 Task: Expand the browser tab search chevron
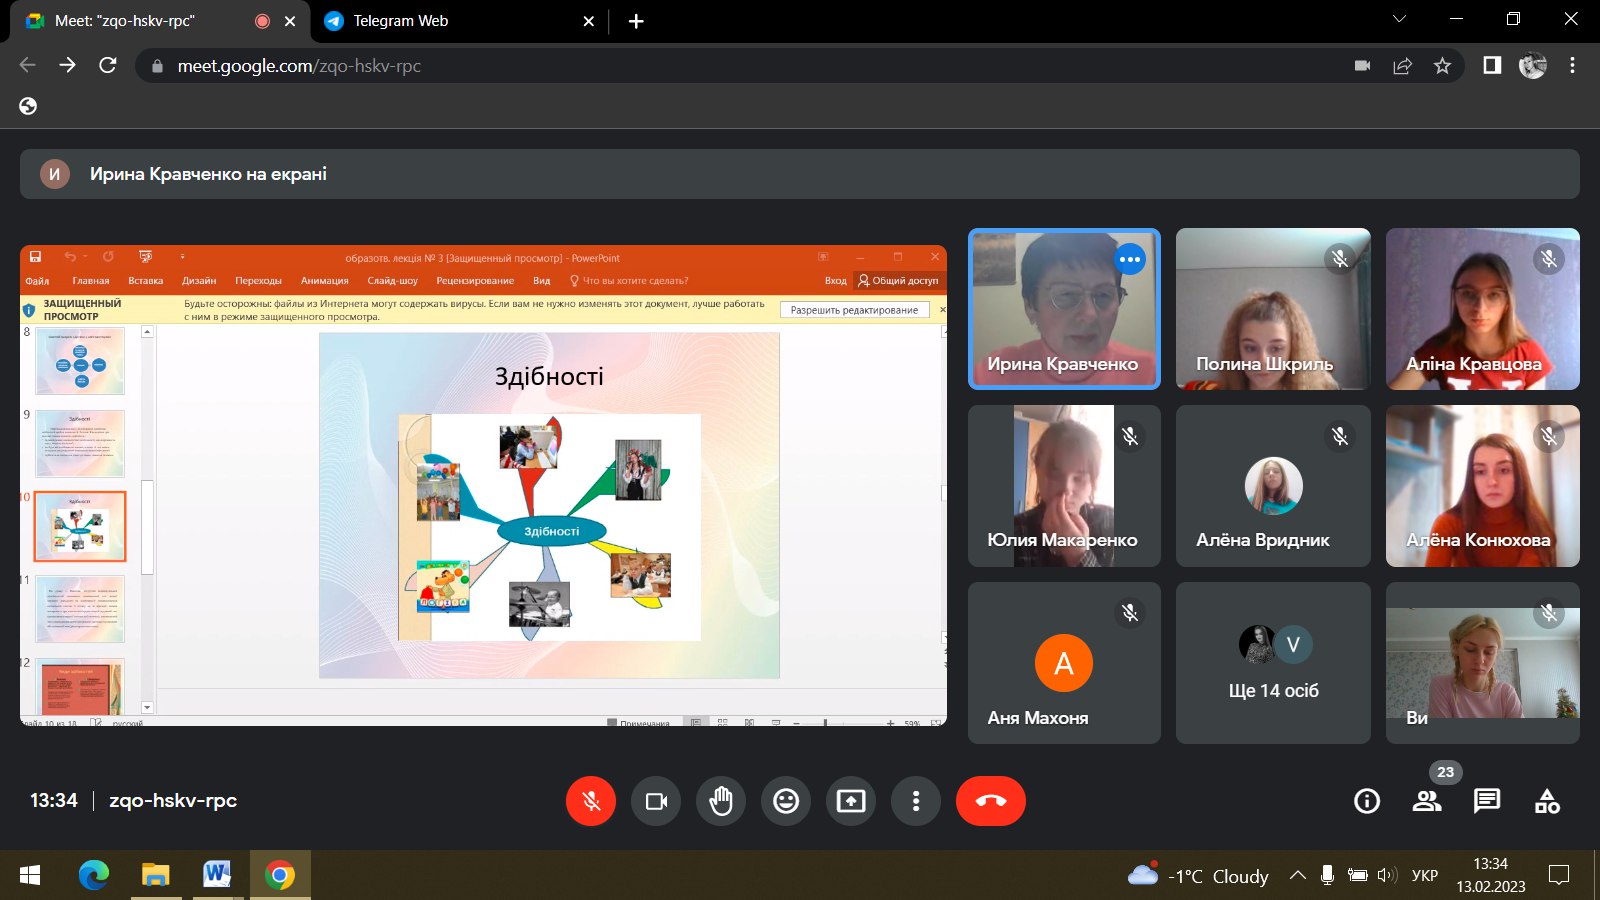tap(1399, 20)
